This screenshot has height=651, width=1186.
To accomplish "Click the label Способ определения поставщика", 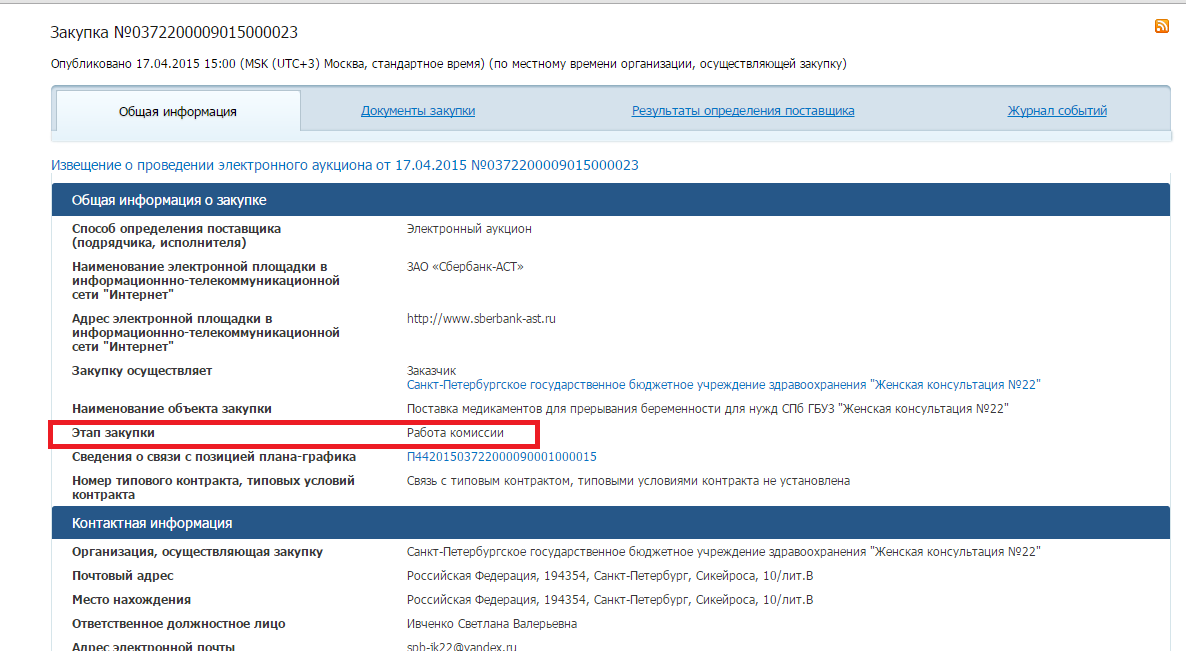I will pos(176,235).
